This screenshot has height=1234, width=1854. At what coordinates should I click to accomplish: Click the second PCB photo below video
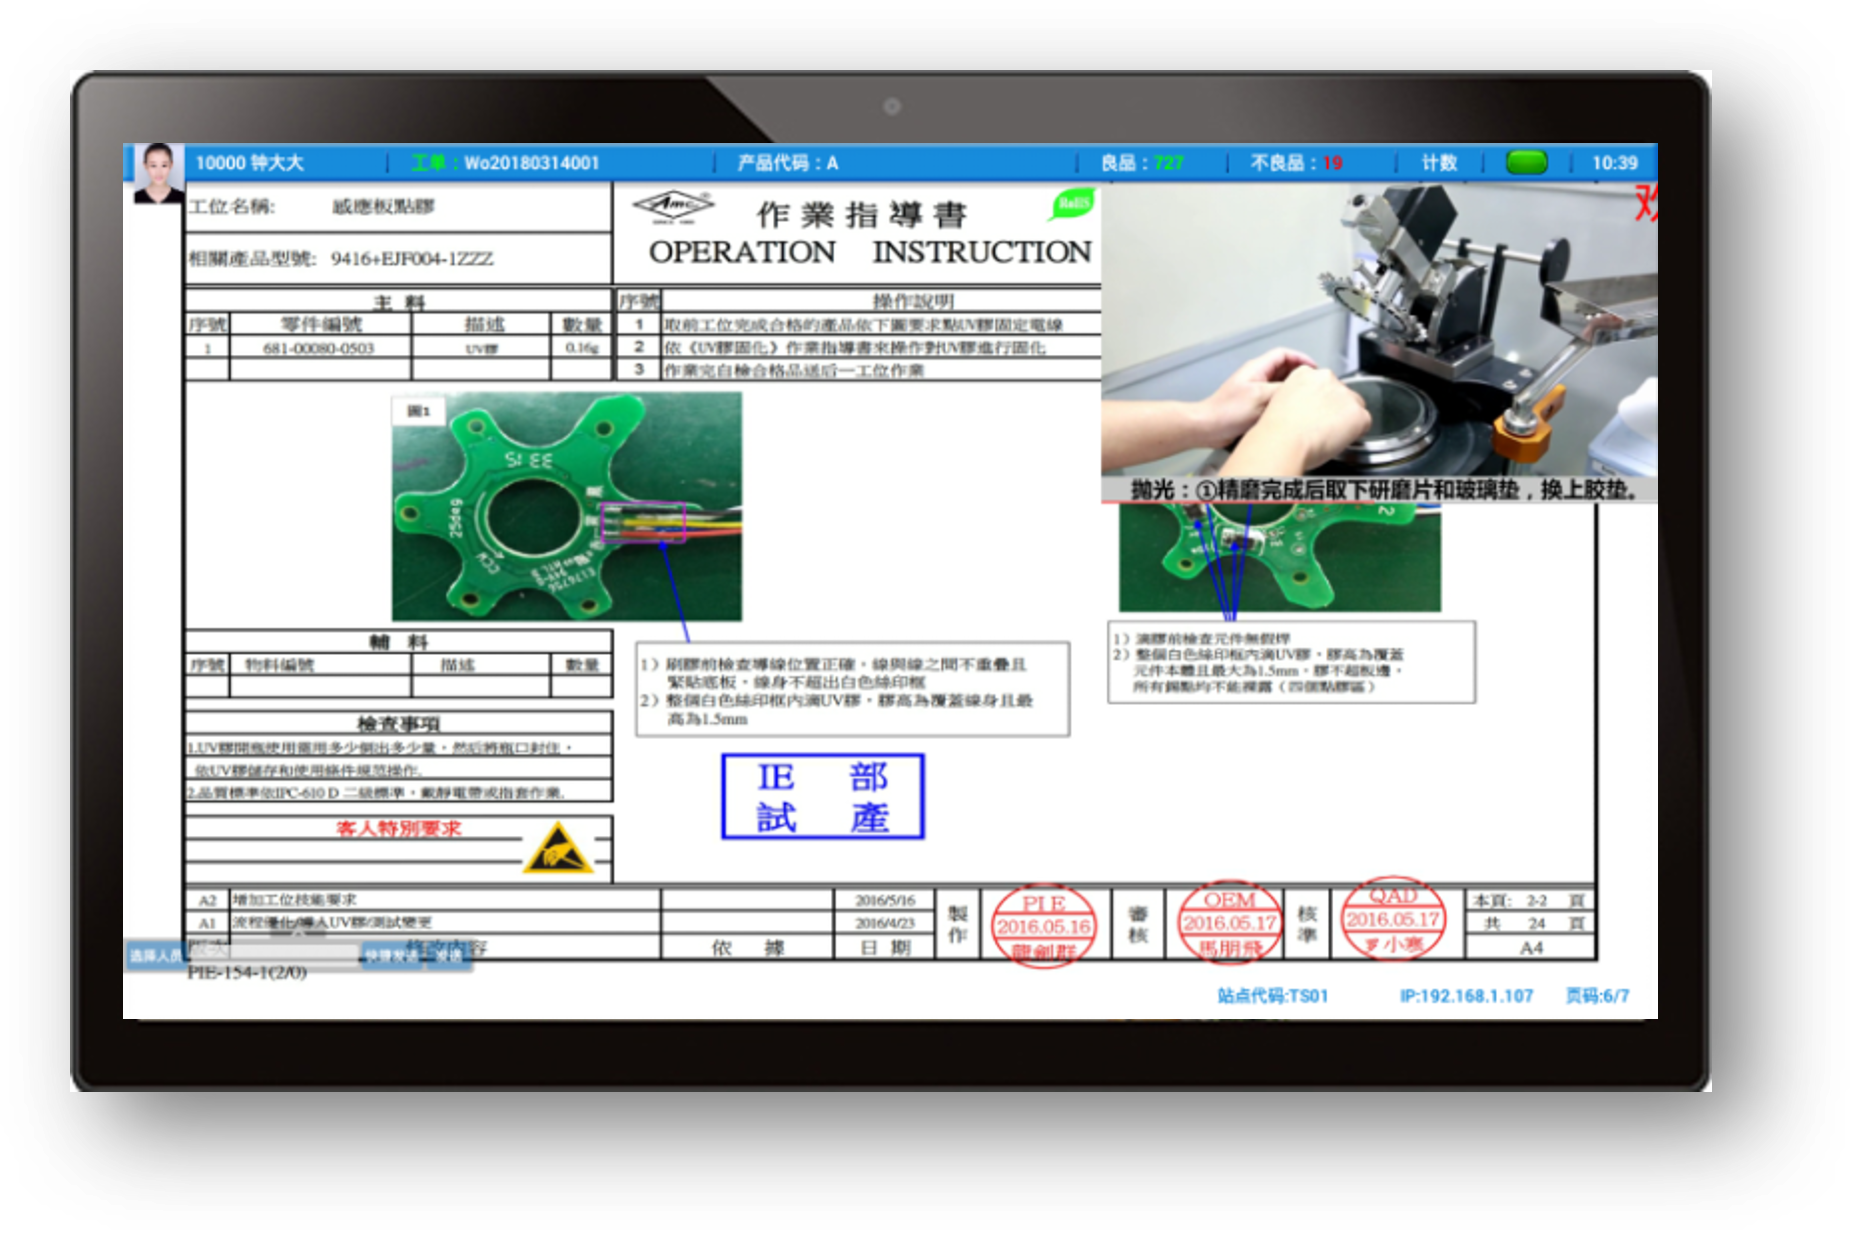click(1279, 557)
